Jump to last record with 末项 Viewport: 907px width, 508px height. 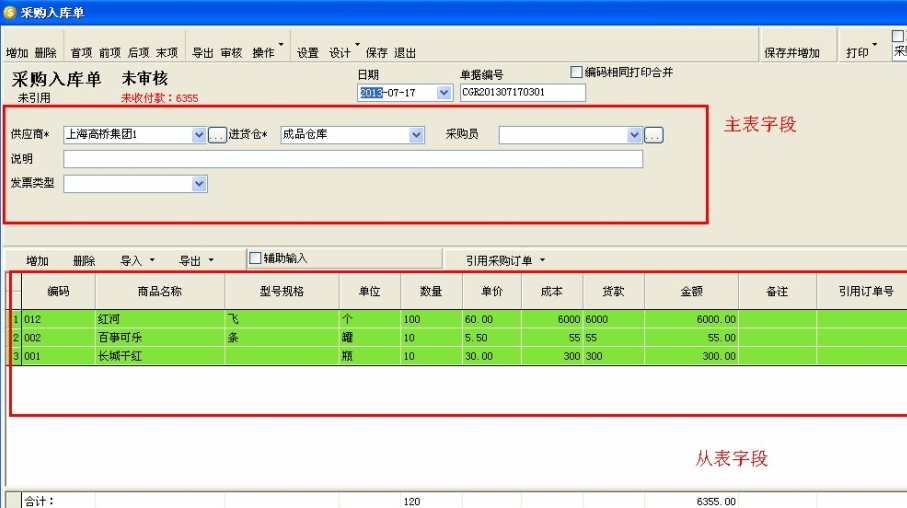pyautogui.click(x=167, y=53)
